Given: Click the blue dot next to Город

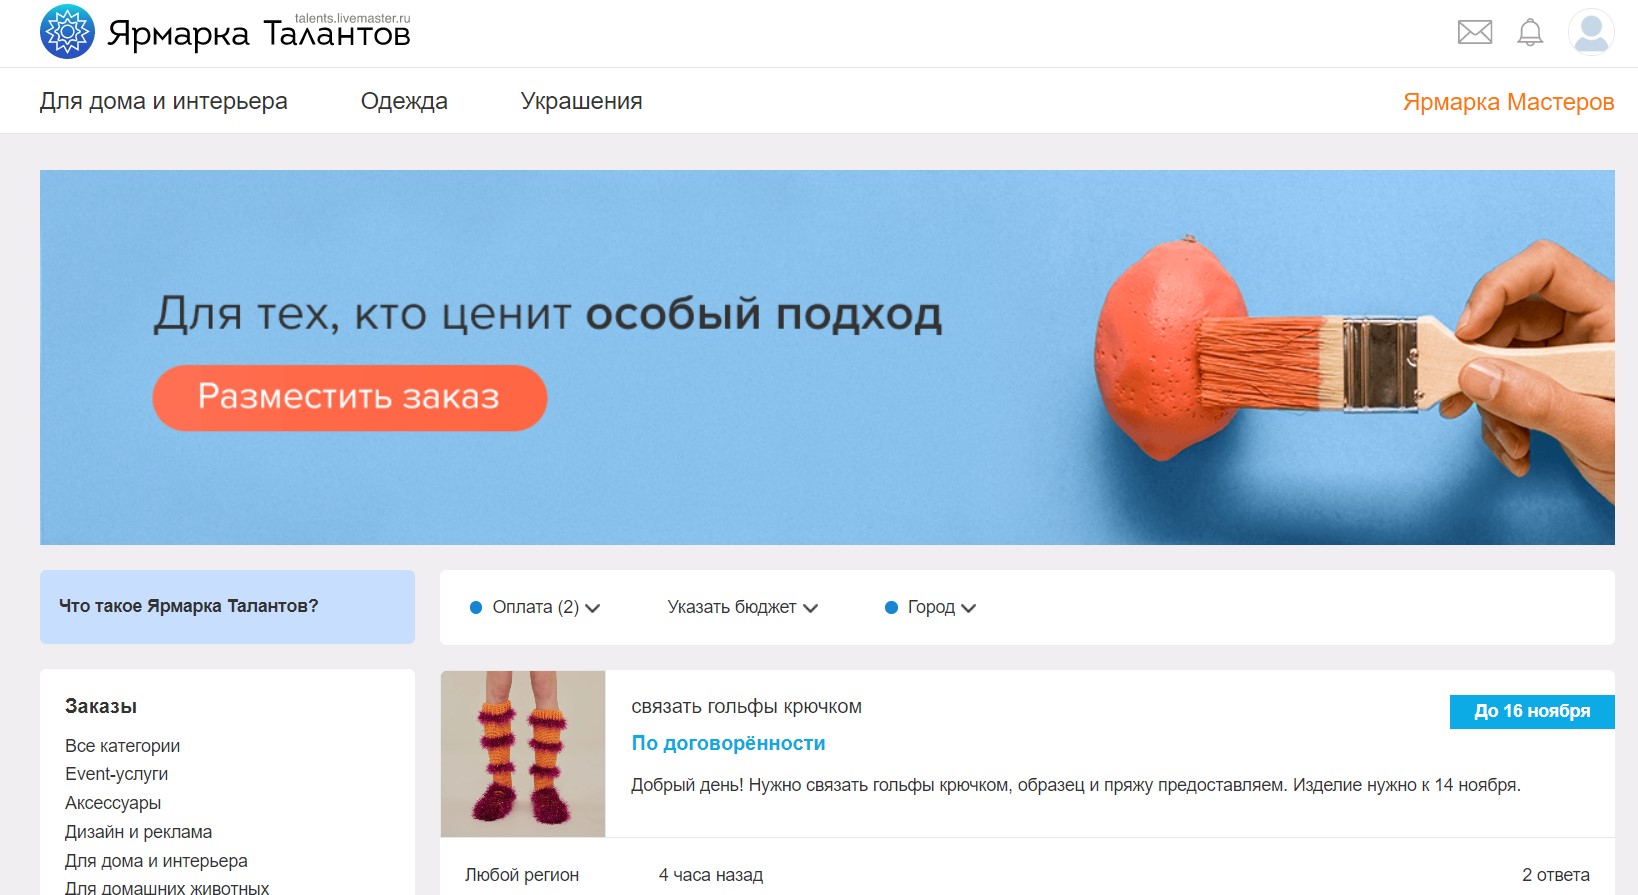Looking at the screenshot, I should (x=891, y=607).
